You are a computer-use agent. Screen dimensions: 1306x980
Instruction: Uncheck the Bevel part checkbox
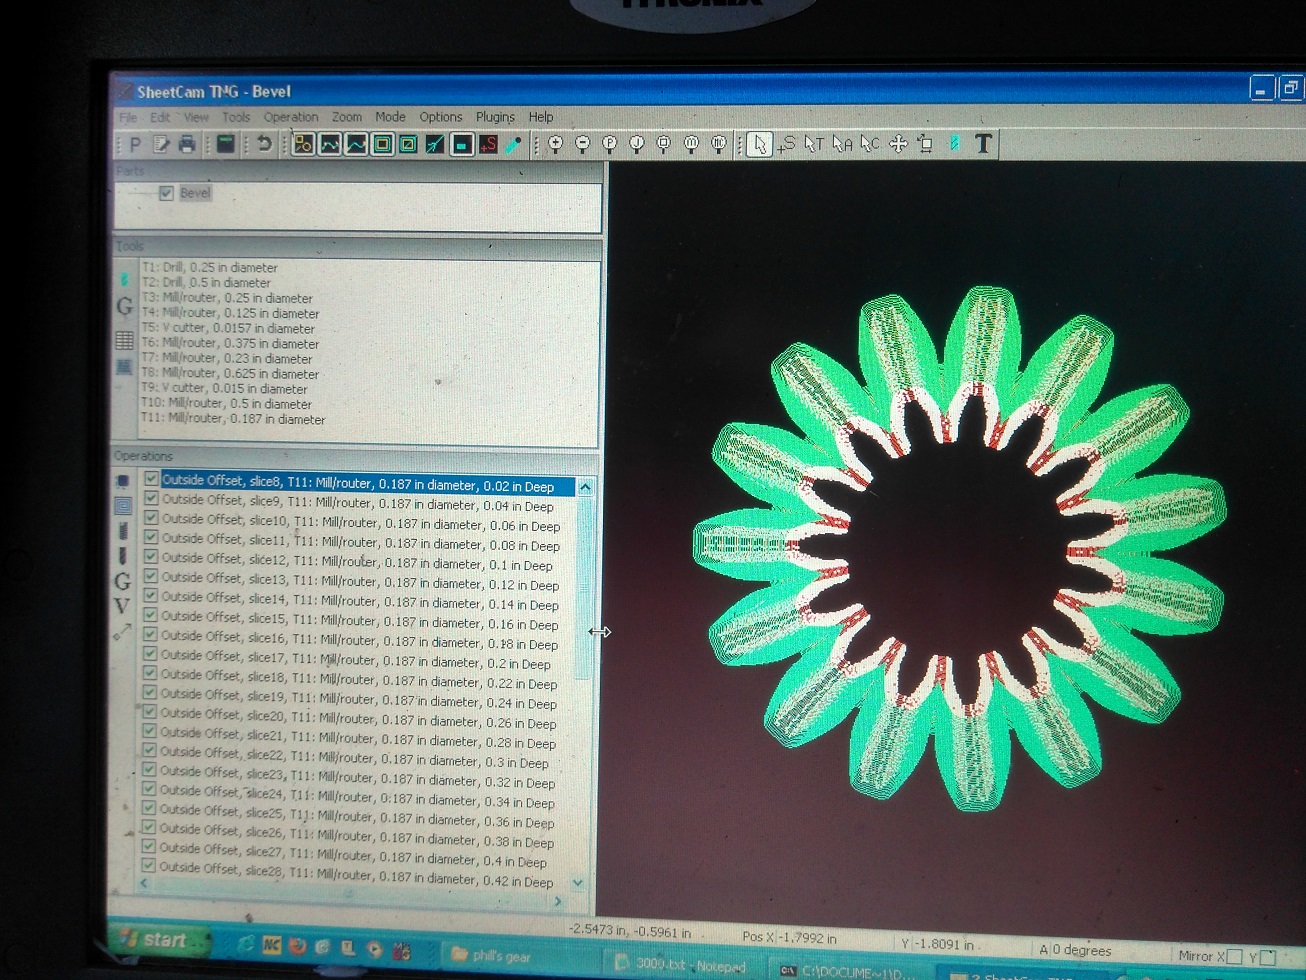167,193
